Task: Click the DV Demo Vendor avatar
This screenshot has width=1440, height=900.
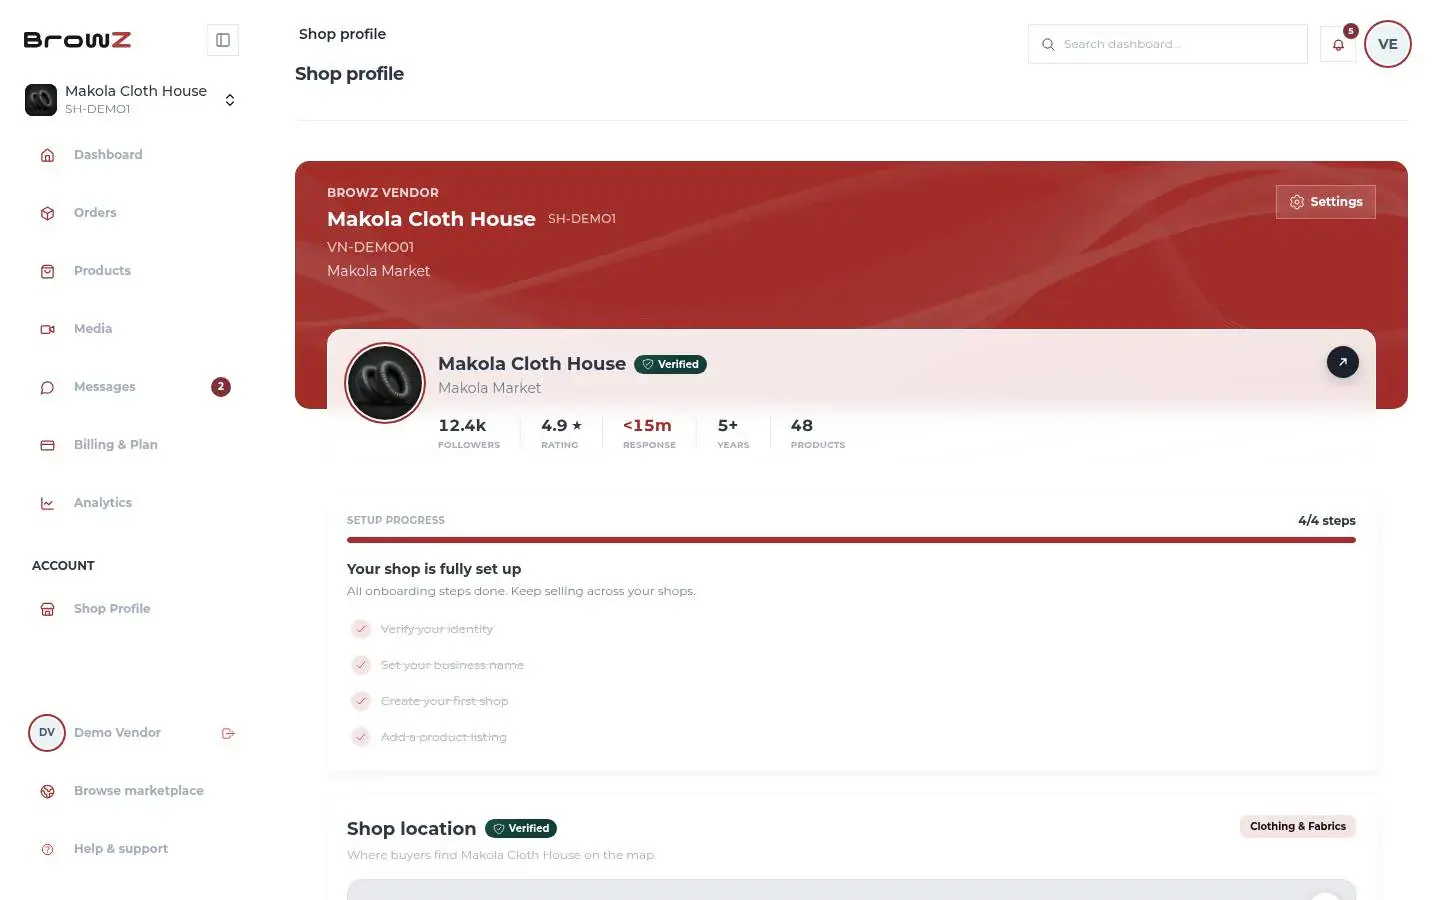Action: pos(47,733)
